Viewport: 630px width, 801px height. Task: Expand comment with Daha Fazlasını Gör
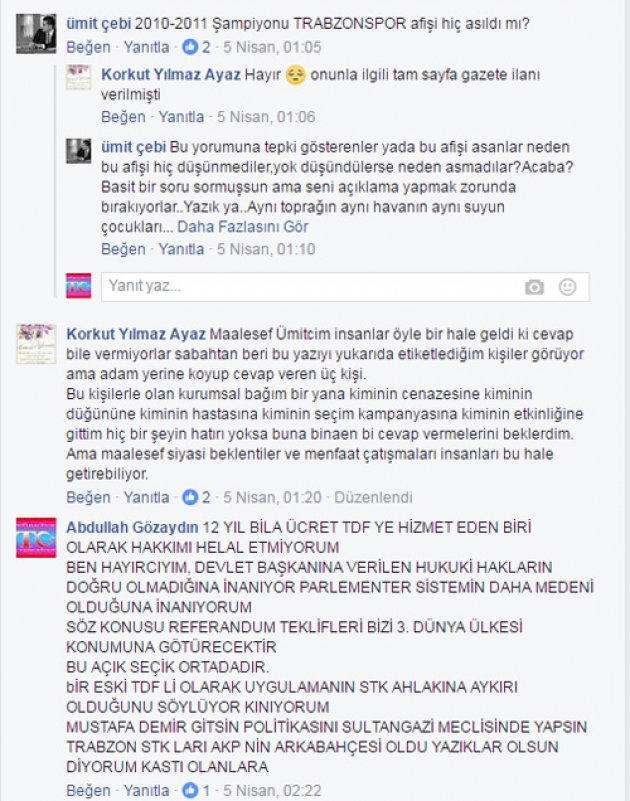tap(243, 227)
